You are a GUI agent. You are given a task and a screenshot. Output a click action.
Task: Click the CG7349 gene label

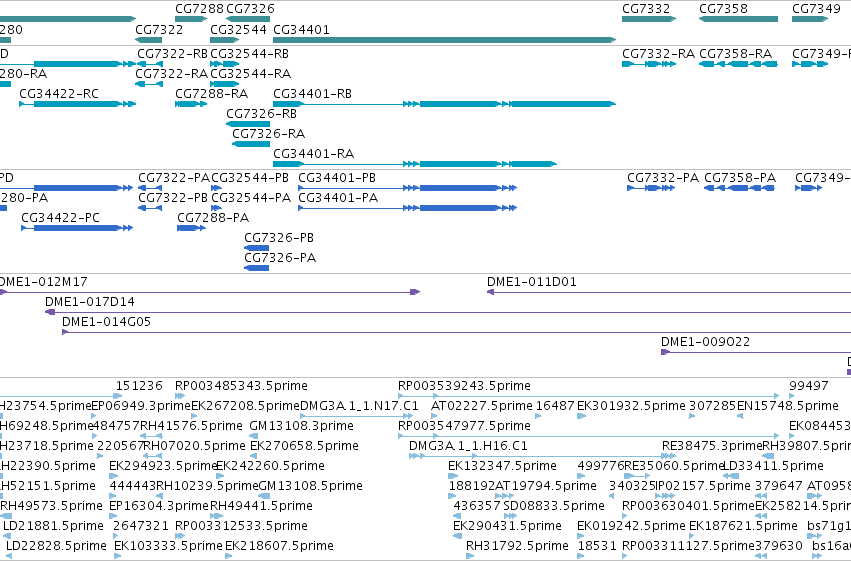point(816,9)
